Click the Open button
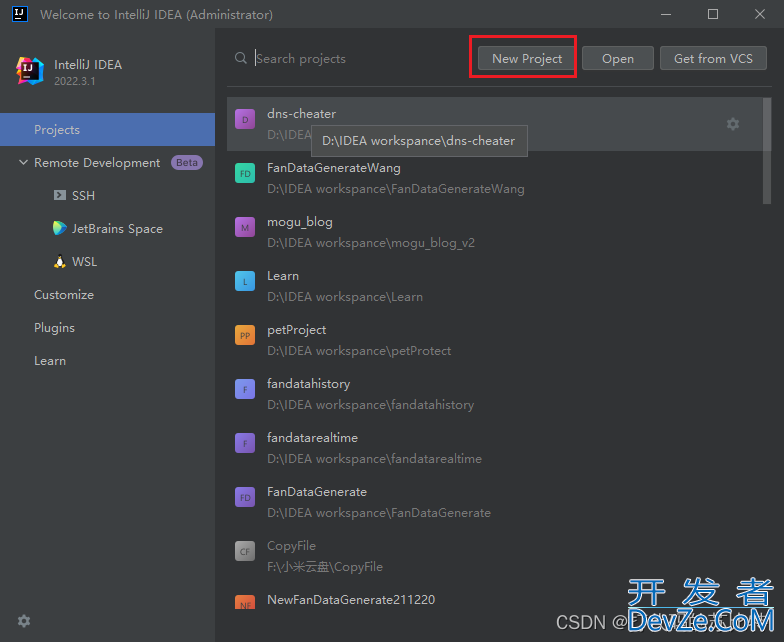 [618, 58]
